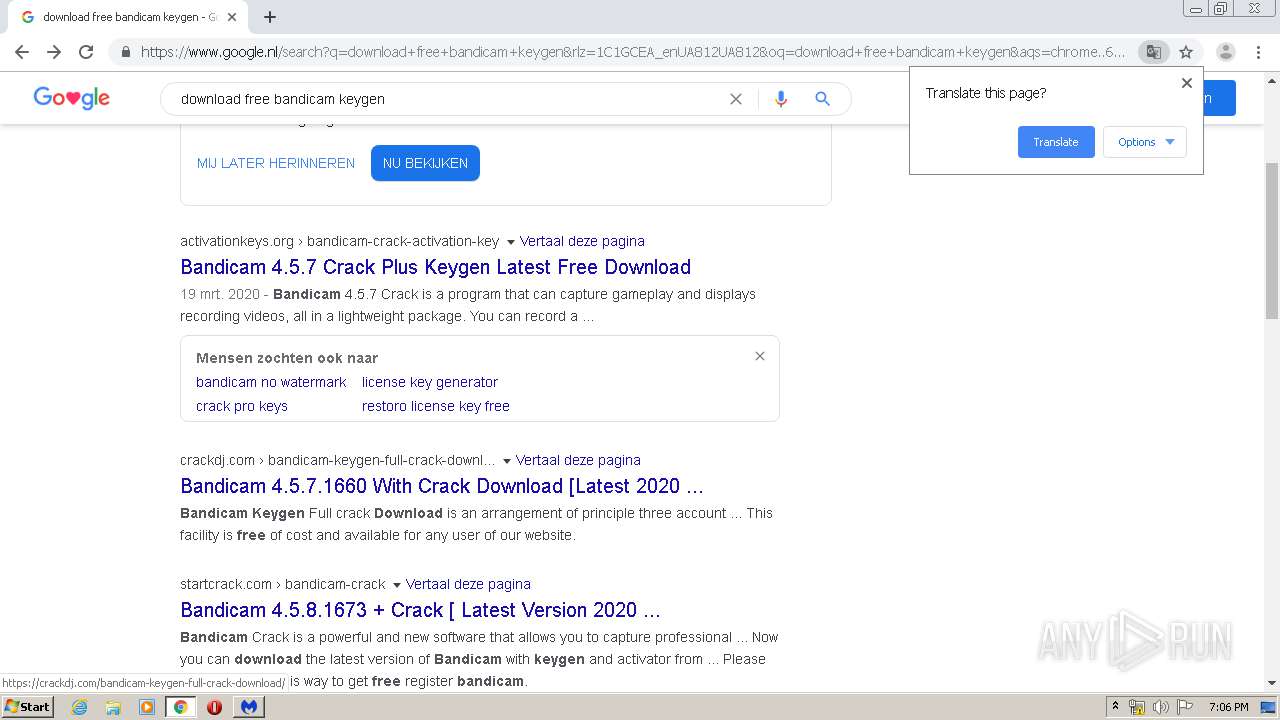The height and width of the screenshot is (720, 1280).
Task: Go forward to the next page
Action: tap(54, 52)
